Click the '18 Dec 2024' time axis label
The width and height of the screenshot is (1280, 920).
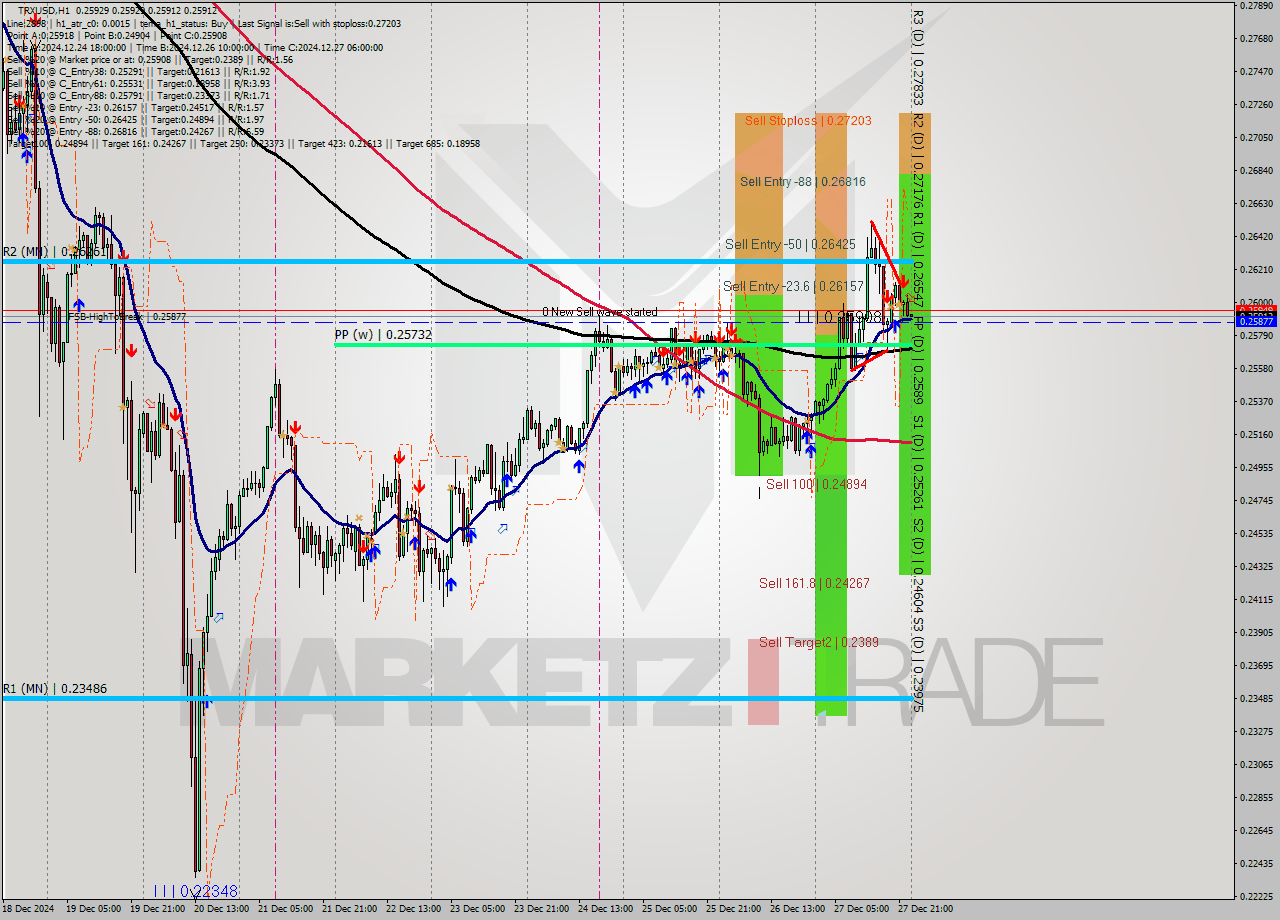(27, 909)
